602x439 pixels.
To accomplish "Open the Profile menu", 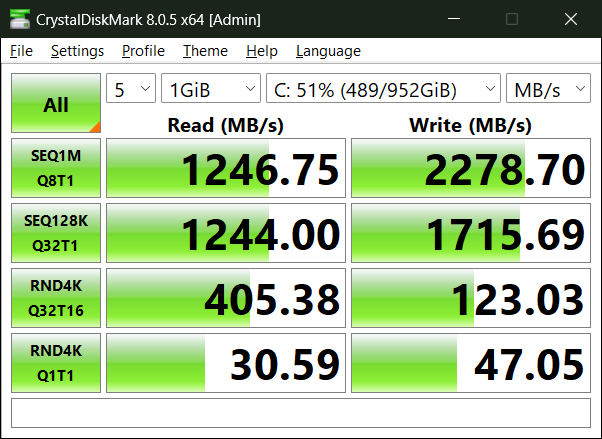I will click(143, 51).
